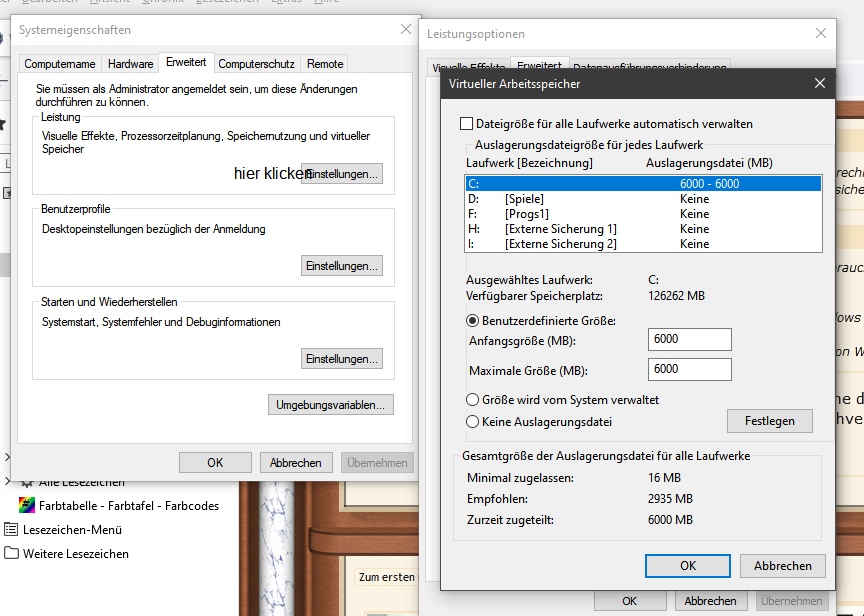
Task: Close the Leistungsoptionen window
Action: pyautogui.click(x=821, y=33)
